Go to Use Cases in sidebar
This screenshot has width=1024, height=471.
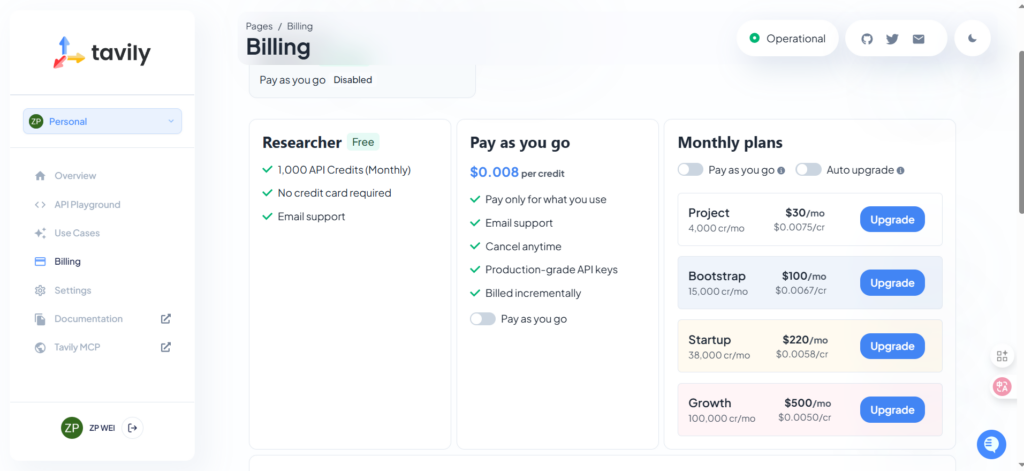77,233
